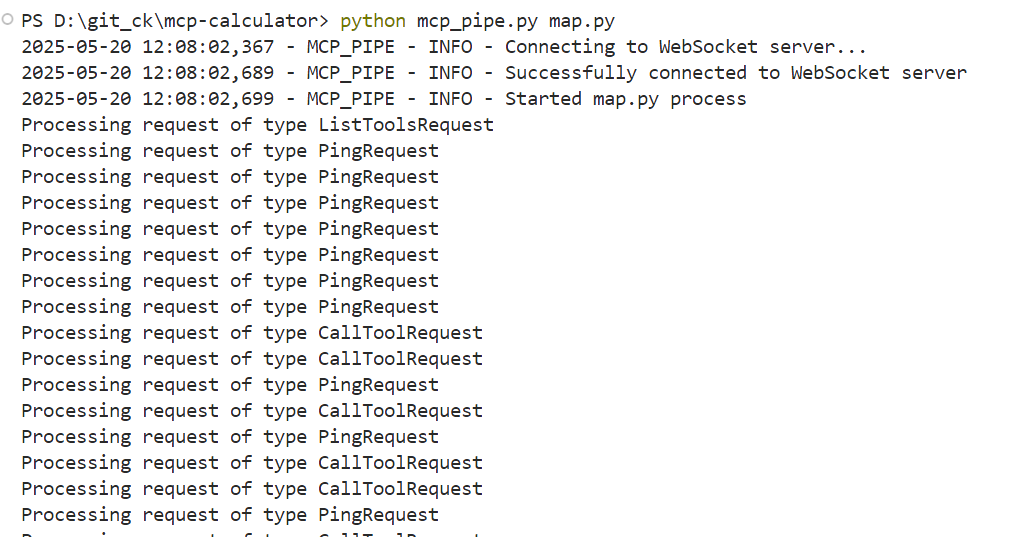Click 'Successfully connected to WebSocket server' text

(735, 73)
